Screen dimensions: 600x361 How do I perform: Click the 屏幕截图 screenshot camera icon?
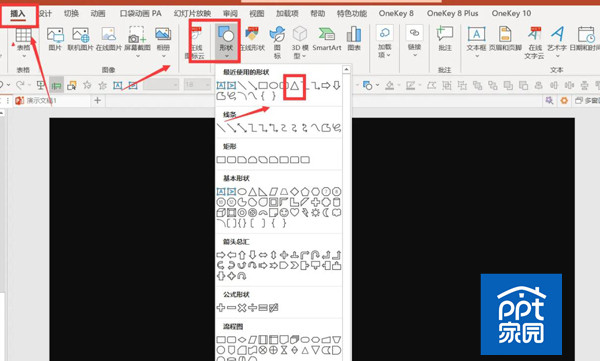[x=137, y=35]
